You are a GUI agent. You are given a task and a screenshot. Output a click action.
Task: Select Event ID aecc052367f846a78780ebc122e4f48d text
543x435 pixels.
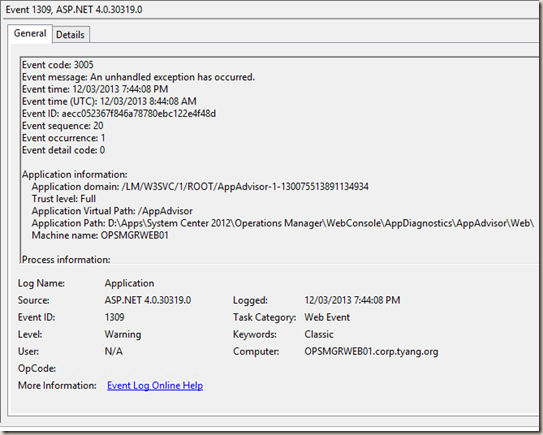[119, 113]
